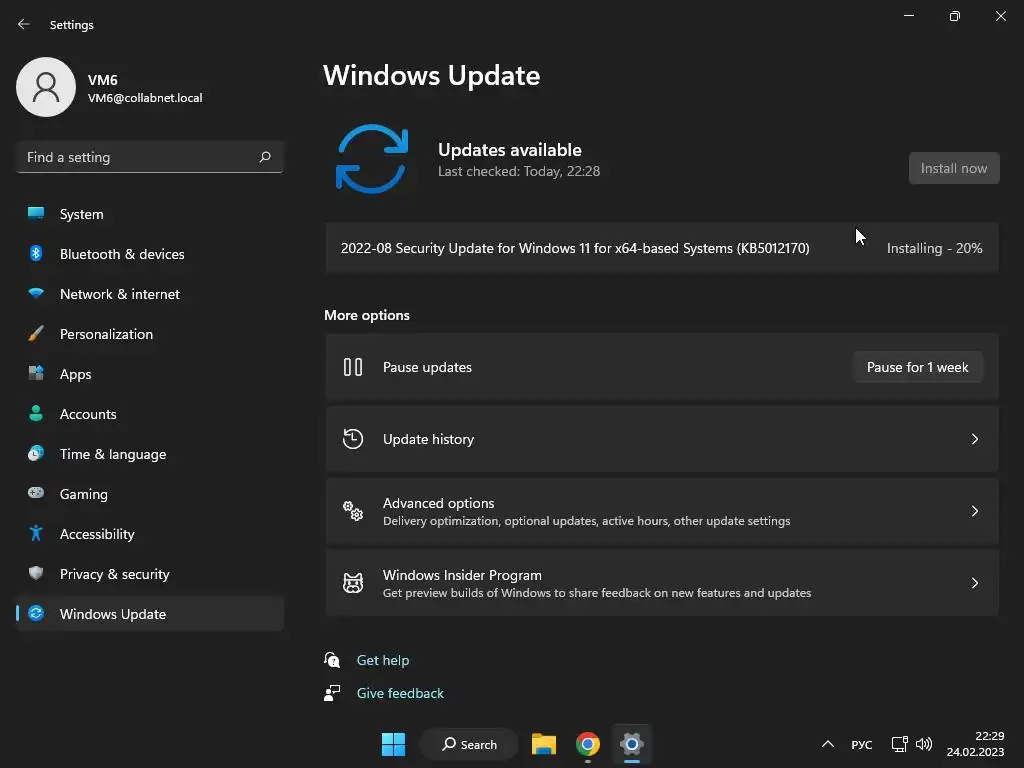Show hidden tray icons chevron
The width and height of the screenshot is (1024, 768).
pyautogui.click(x=827, y=744)
